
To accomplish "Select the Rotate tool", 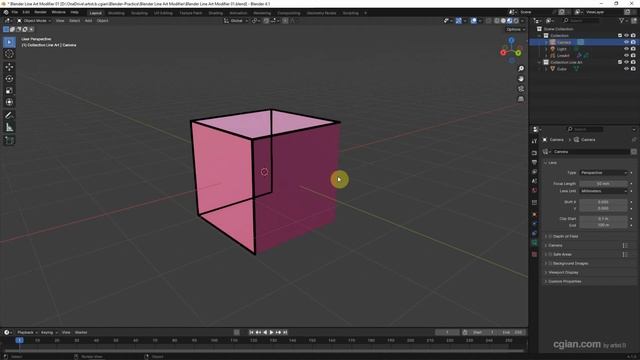I will click(9, 78).
